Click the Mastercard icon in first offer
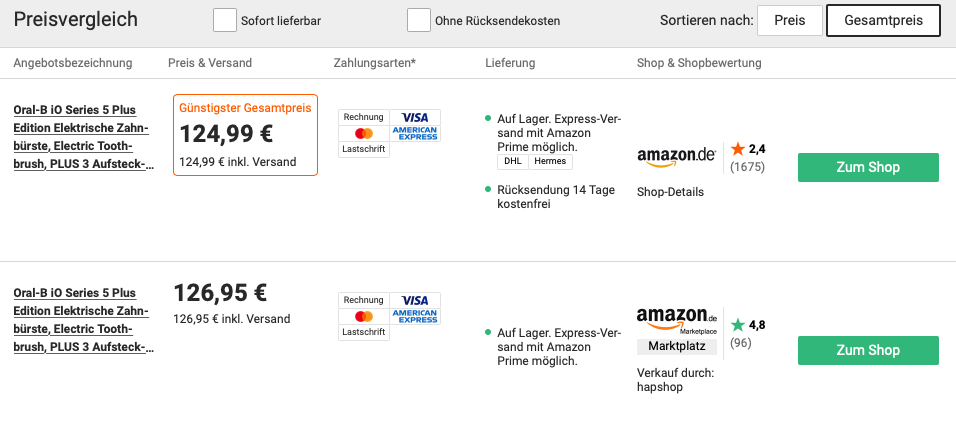This screenshot has width=956, height=428. point(364,134)
